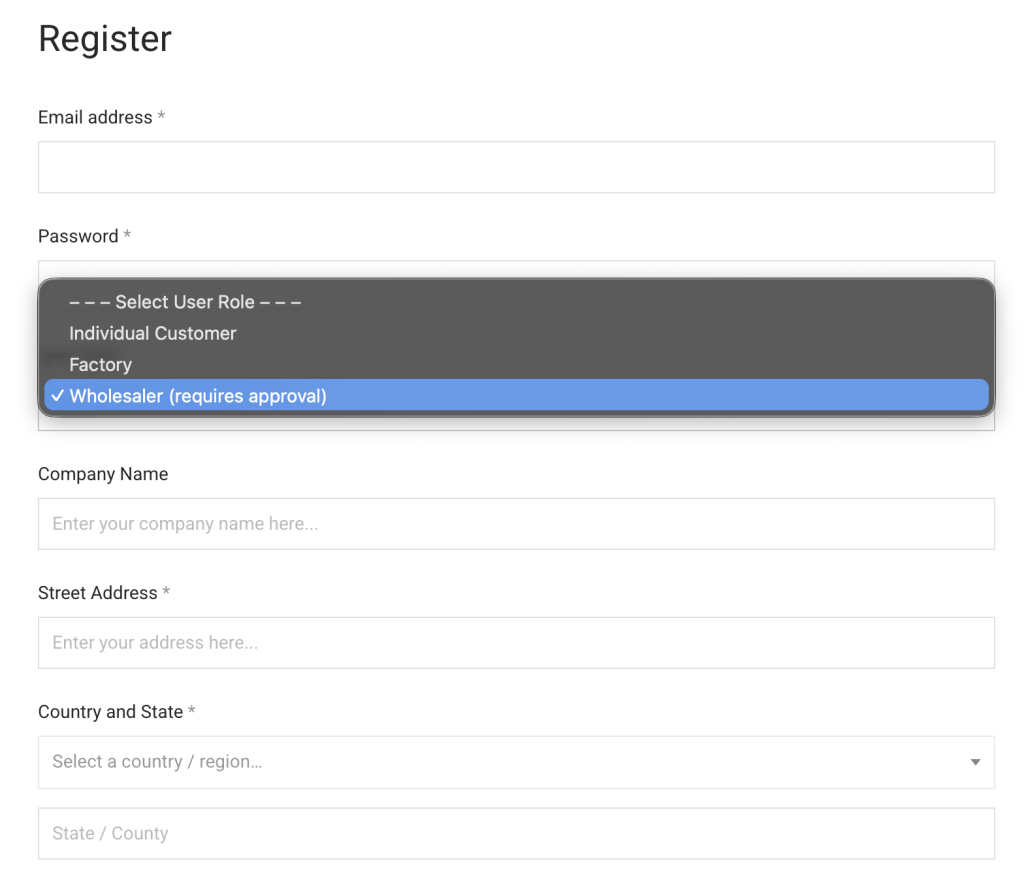Click the asterisk next to Street Address
The height and width of the screenshot is (878, 1024).
pos(166,593)
